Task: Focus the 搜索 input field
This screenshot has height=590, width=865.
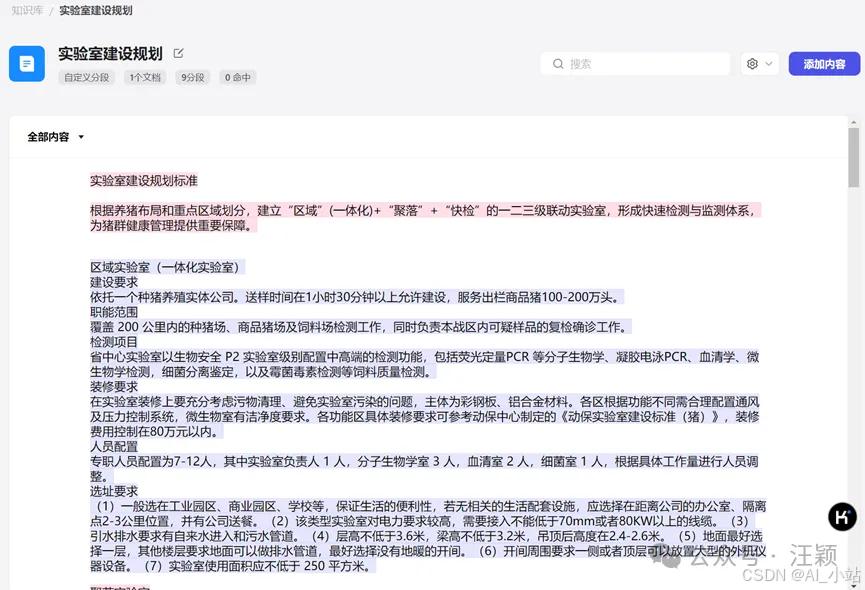Action: (x=636, y=64)
